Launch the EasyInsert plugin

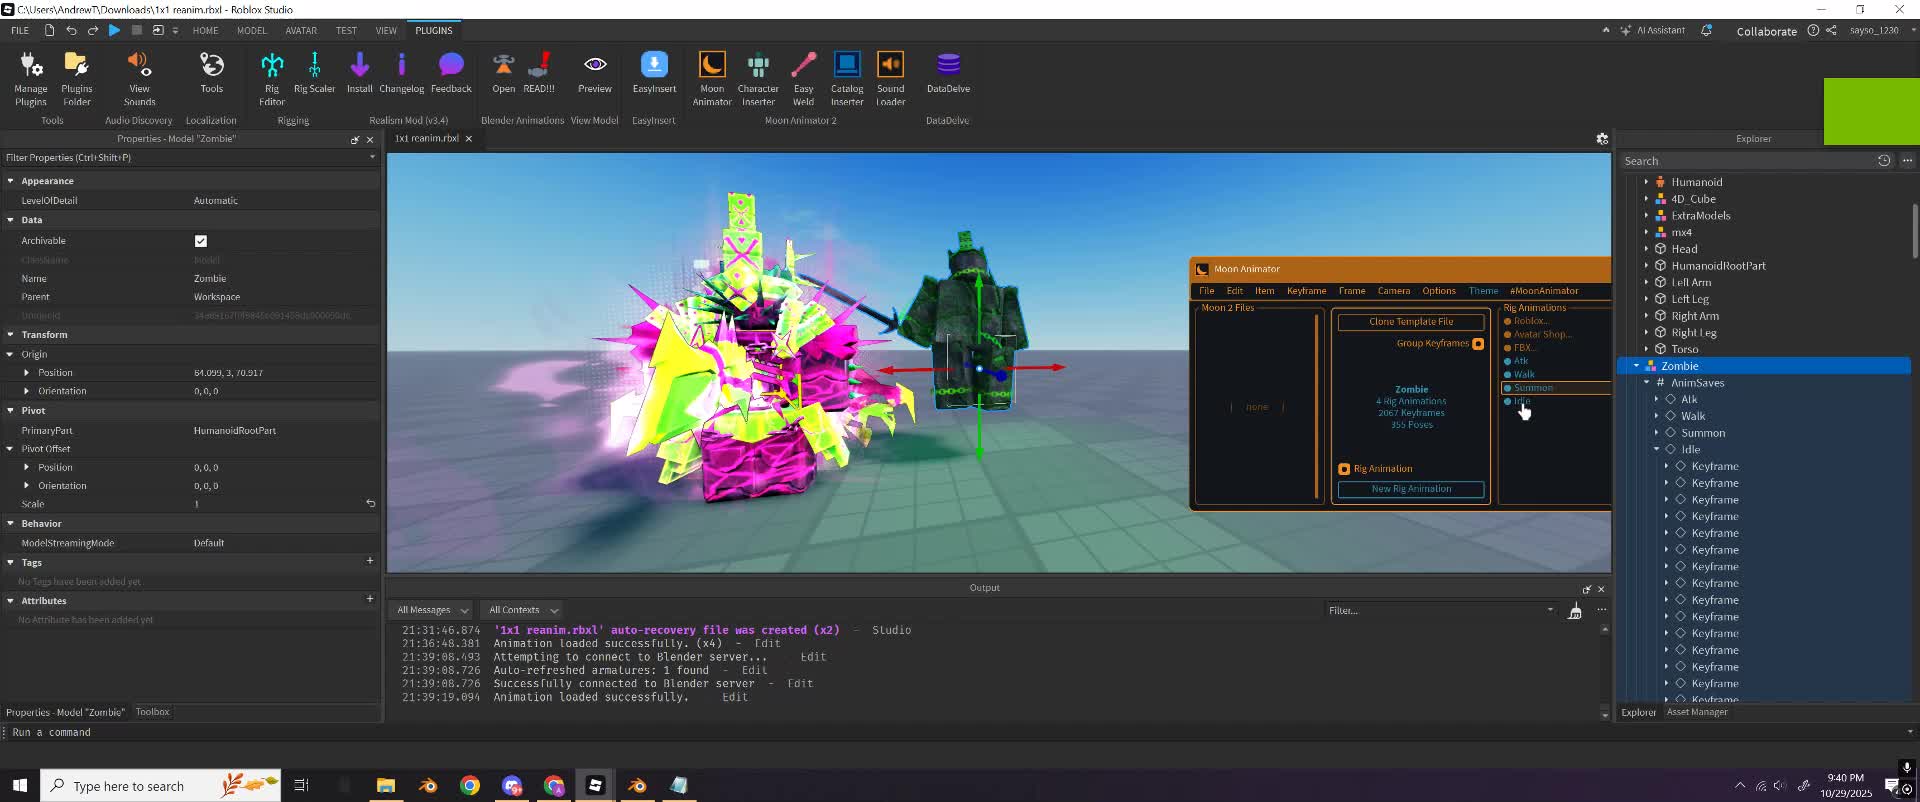pyautogui.click(x=654, y=73)
